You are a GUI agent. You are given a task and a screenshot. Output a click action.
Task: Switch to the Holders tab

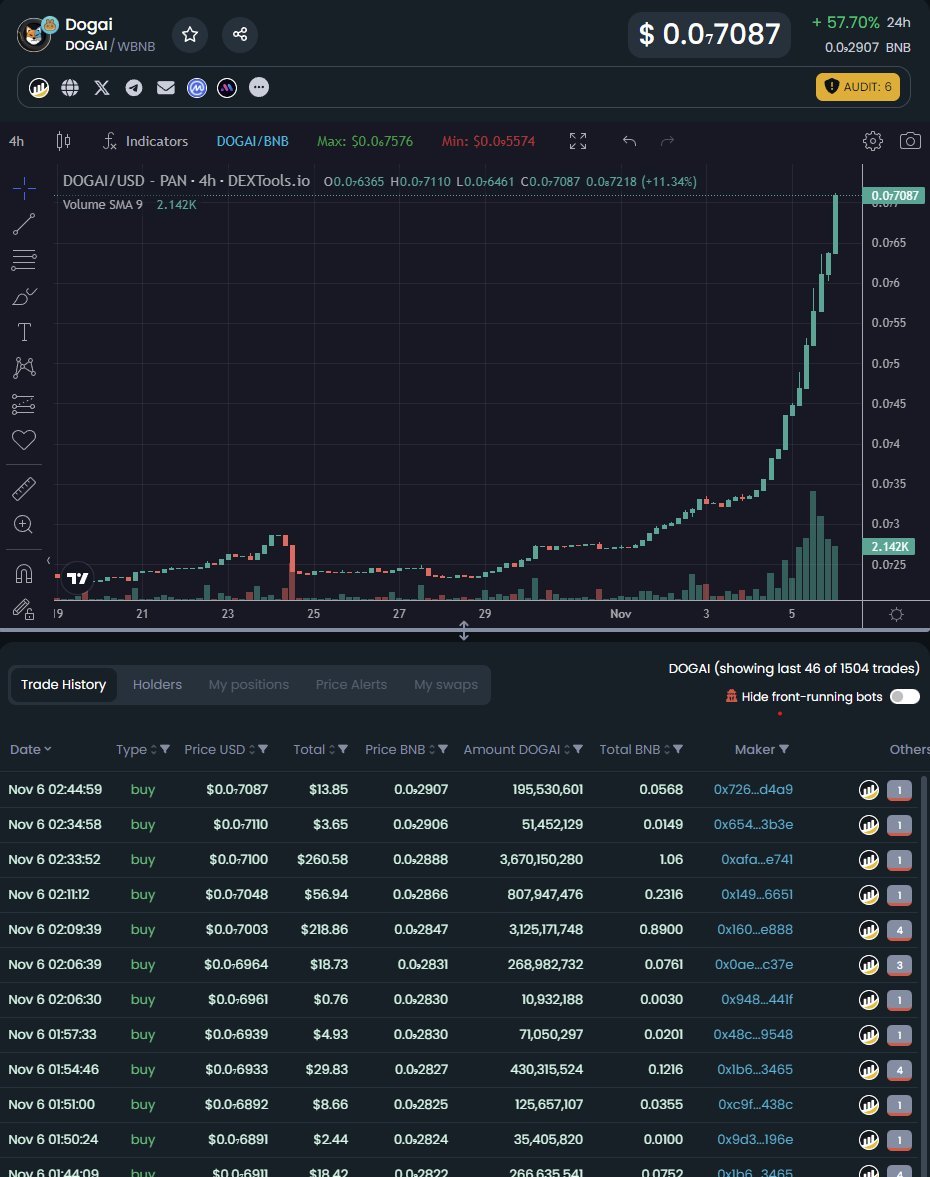[x=157, y=684]
